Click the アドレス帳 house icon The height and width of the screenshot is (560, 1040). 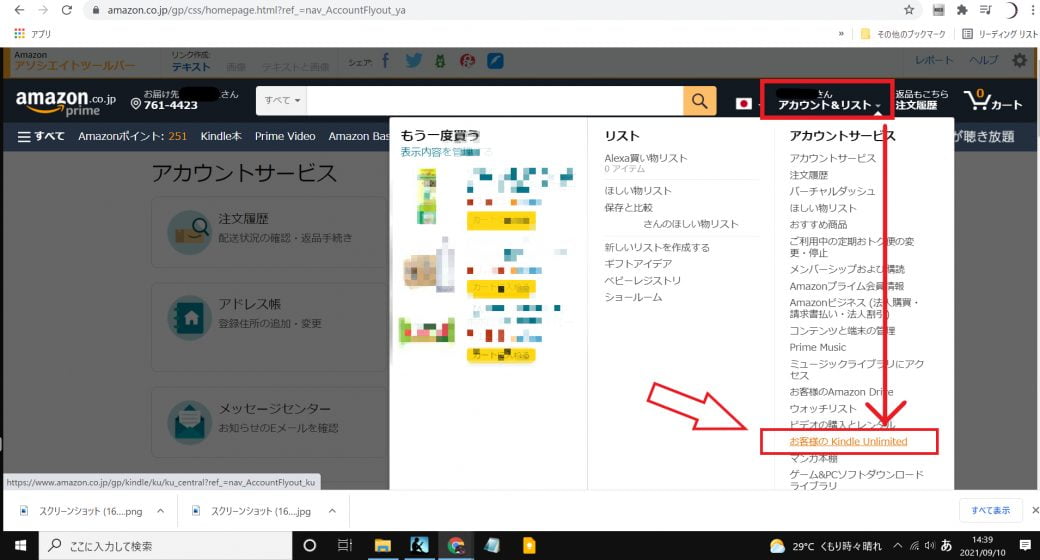[190, 318]
